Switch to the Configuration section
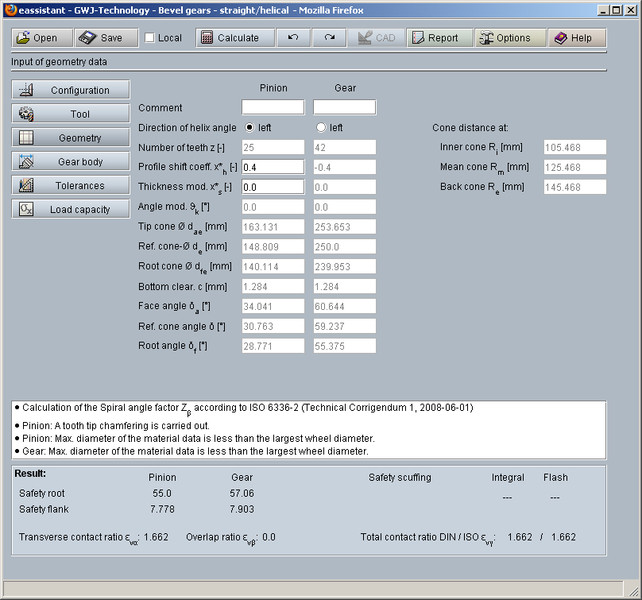Image resolution: width=642 pixels, height=600 pixels. pyautogui.click(x=71, y=90)
